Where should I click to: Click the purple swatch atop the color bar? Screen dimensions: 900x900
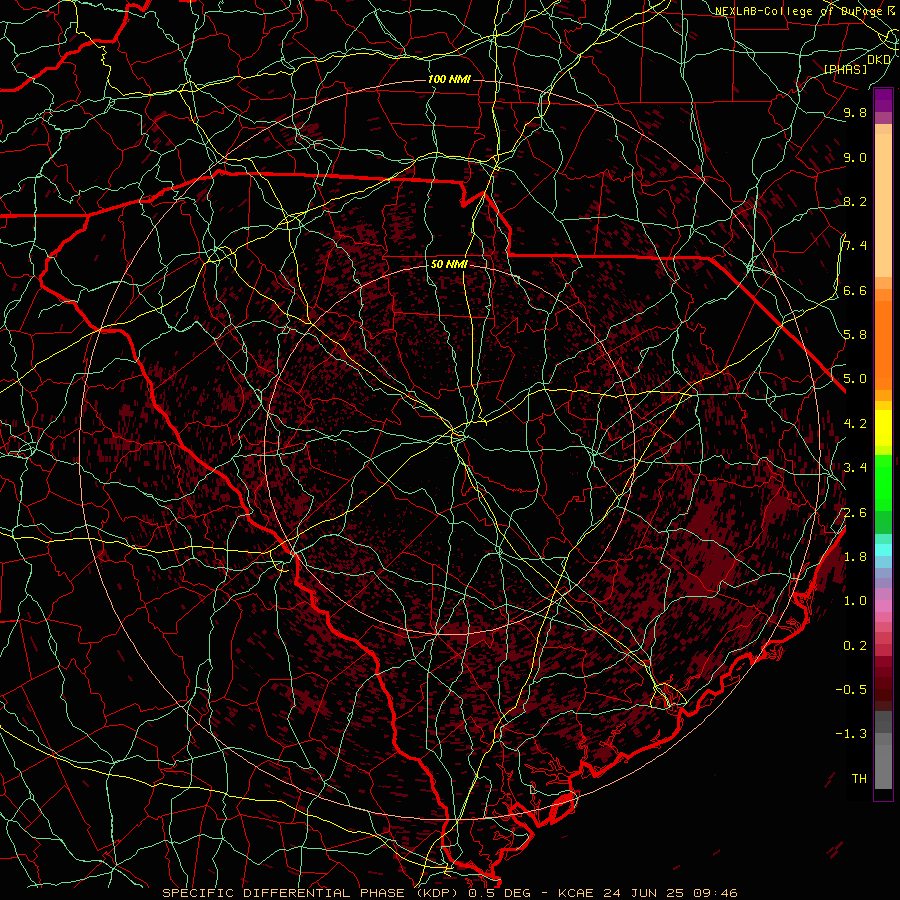click(883, 100)
